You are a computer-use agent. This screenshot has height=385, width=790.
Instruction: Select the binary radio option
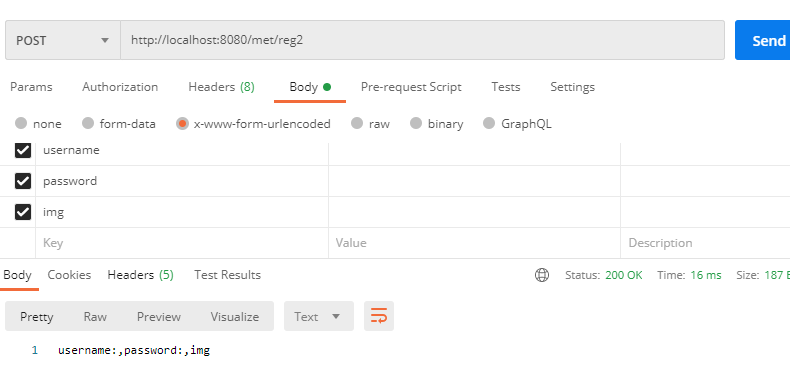[416, 123]
